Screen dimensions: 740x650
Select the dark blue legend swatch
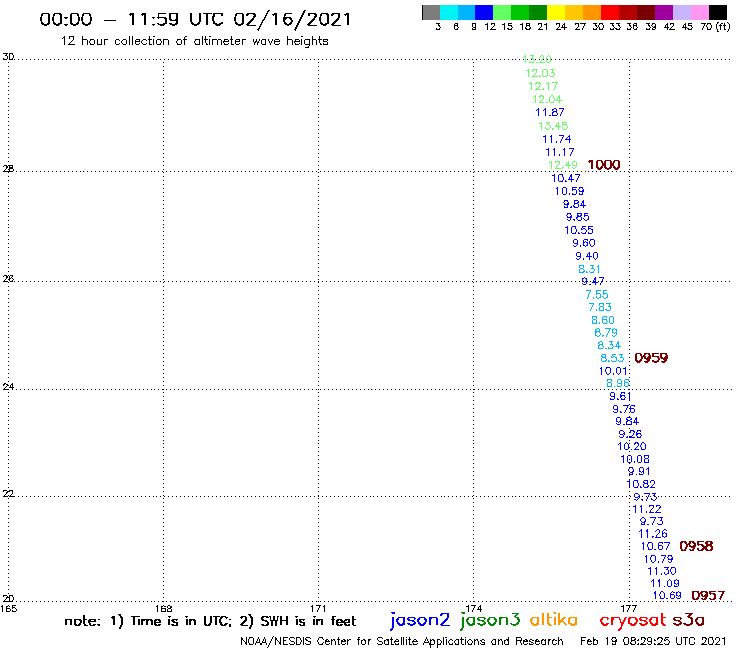484,12
